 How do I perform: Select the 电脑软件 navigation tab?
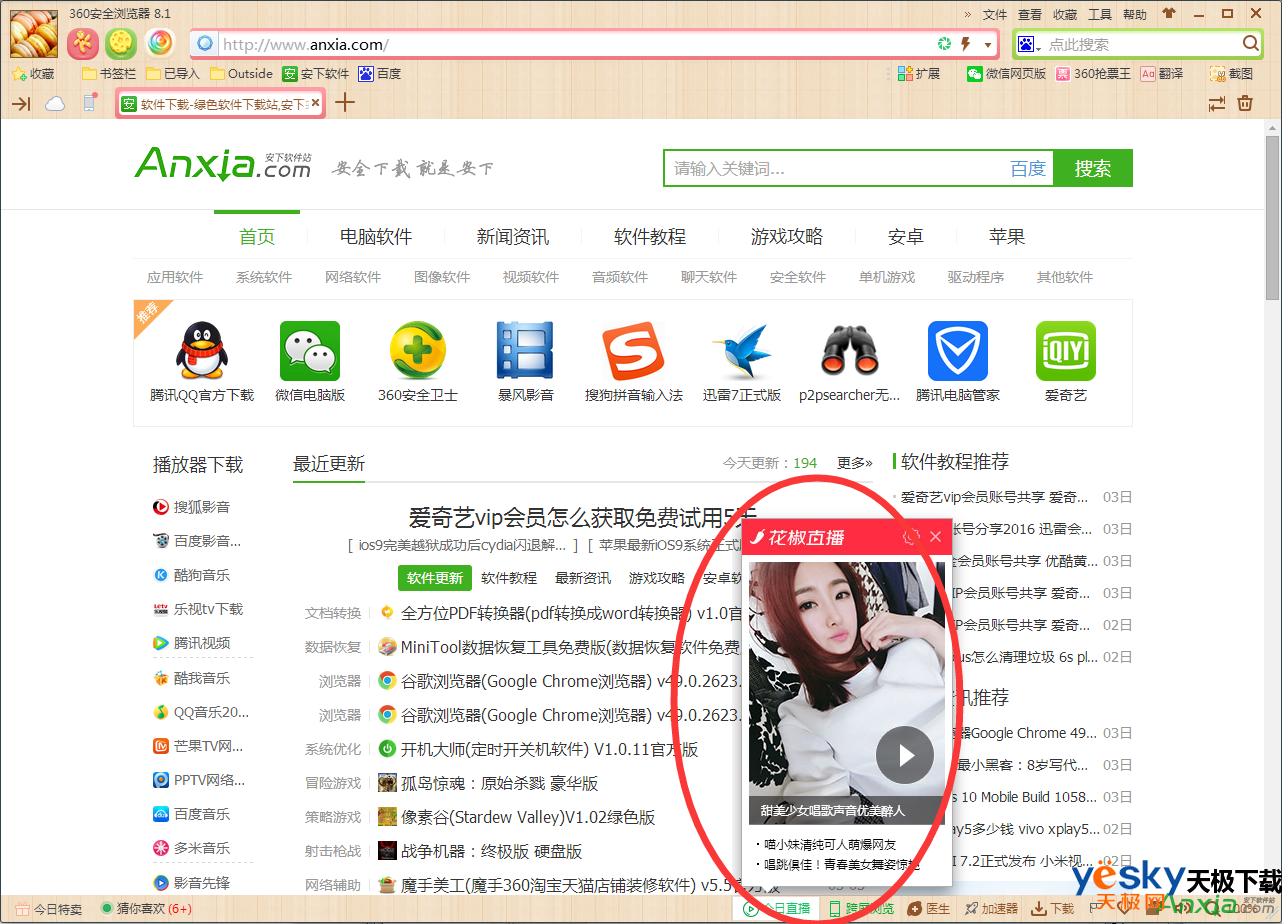[x=376, y=237]
